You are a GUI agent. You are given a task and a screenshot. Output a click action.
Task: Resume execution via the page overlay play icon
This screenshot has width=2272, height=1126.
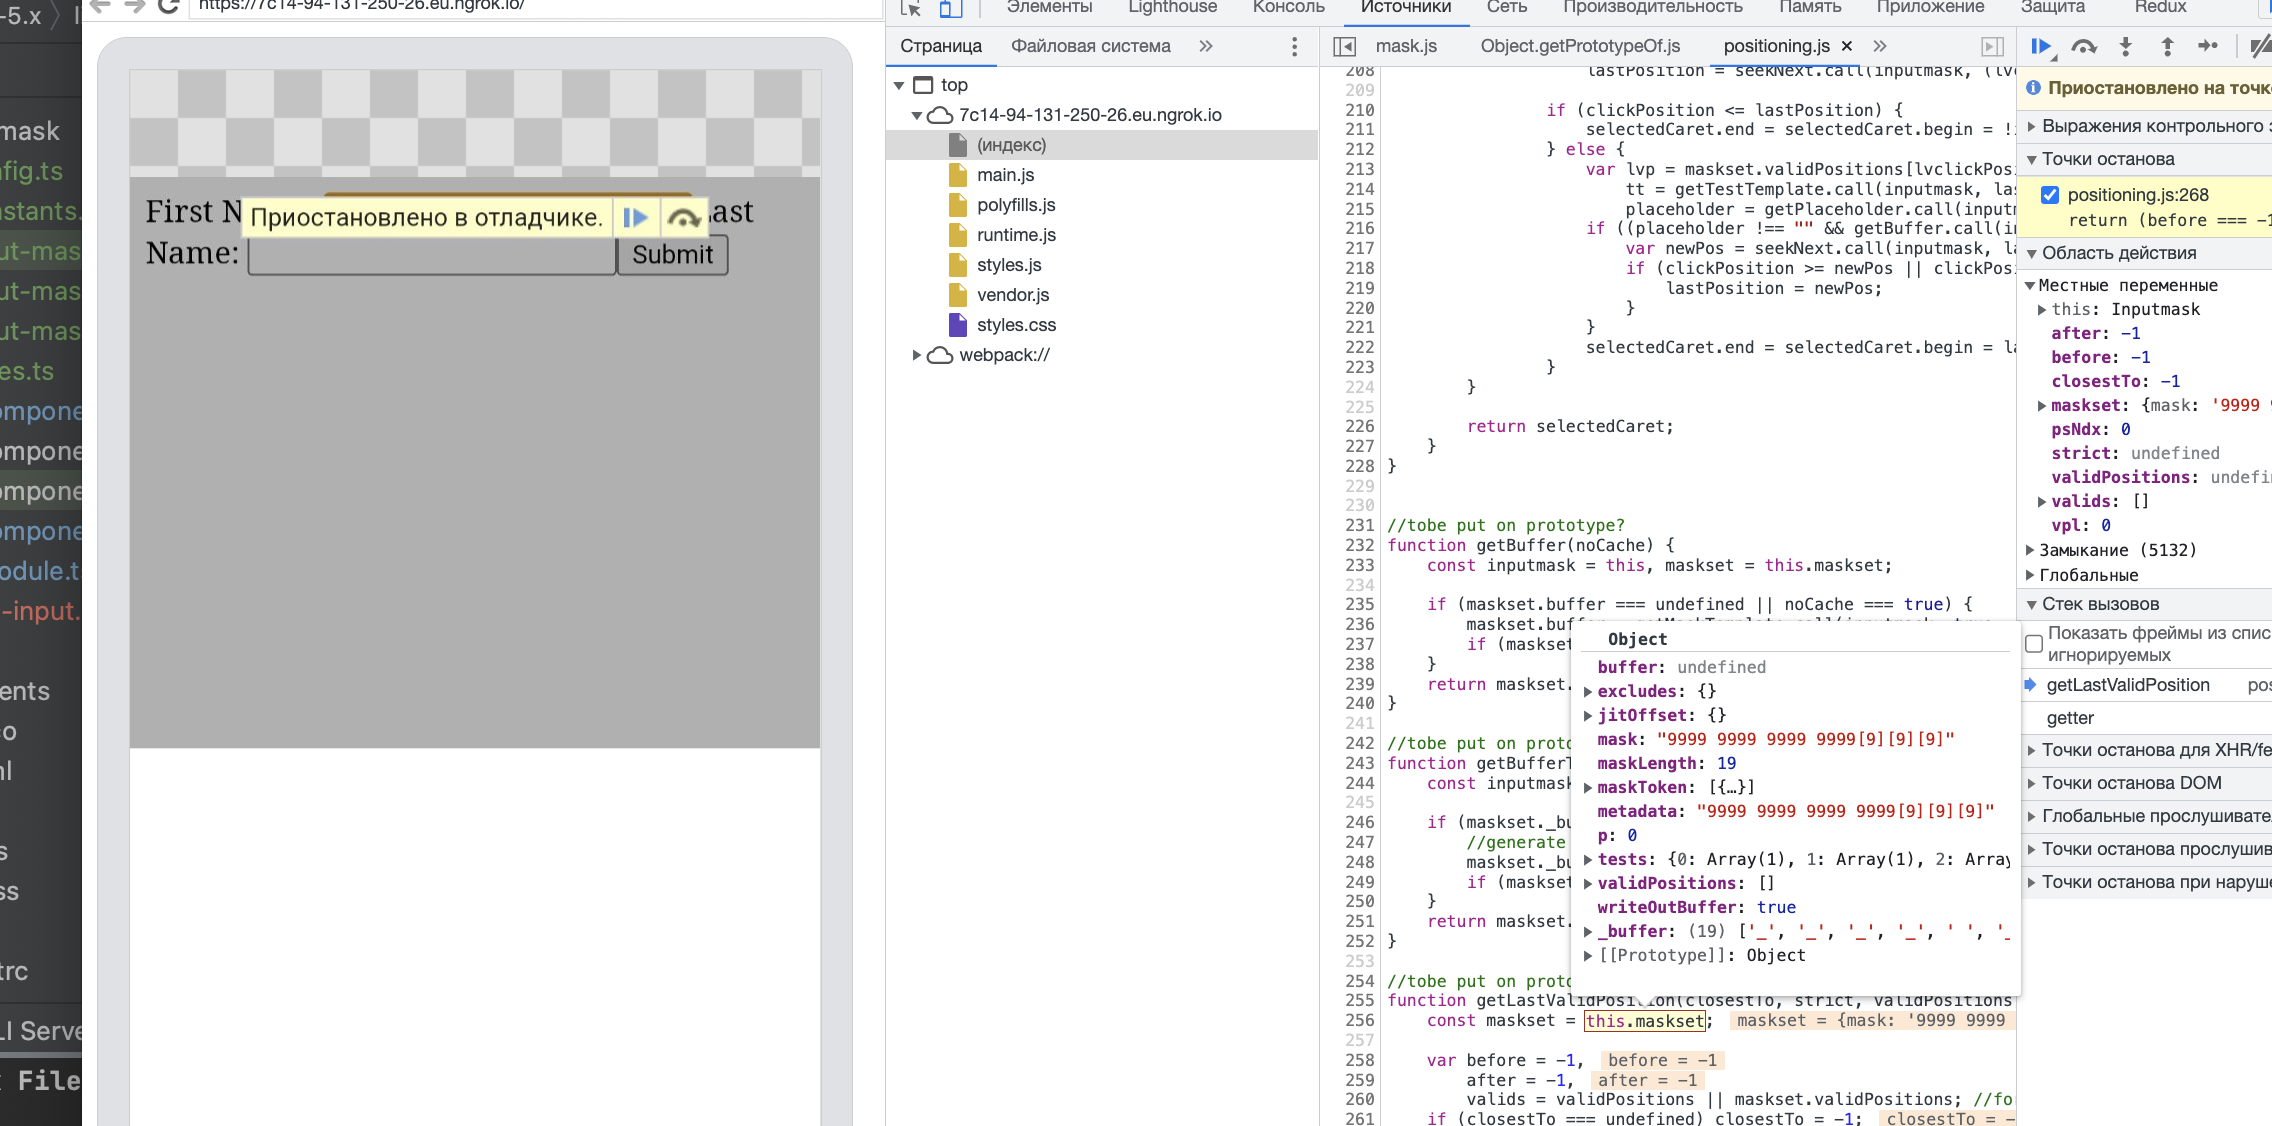[636, 217]
